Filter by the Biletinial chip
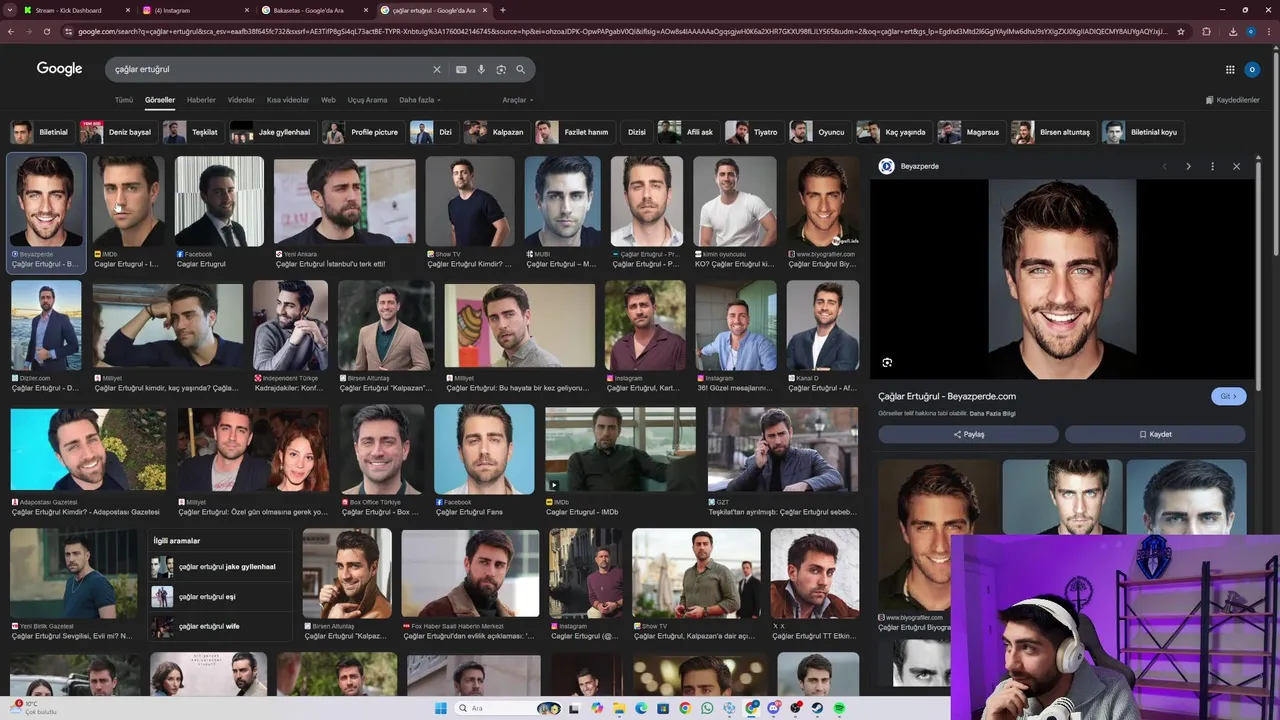This screenshot has width=1280, height=720. click(41, 132)
